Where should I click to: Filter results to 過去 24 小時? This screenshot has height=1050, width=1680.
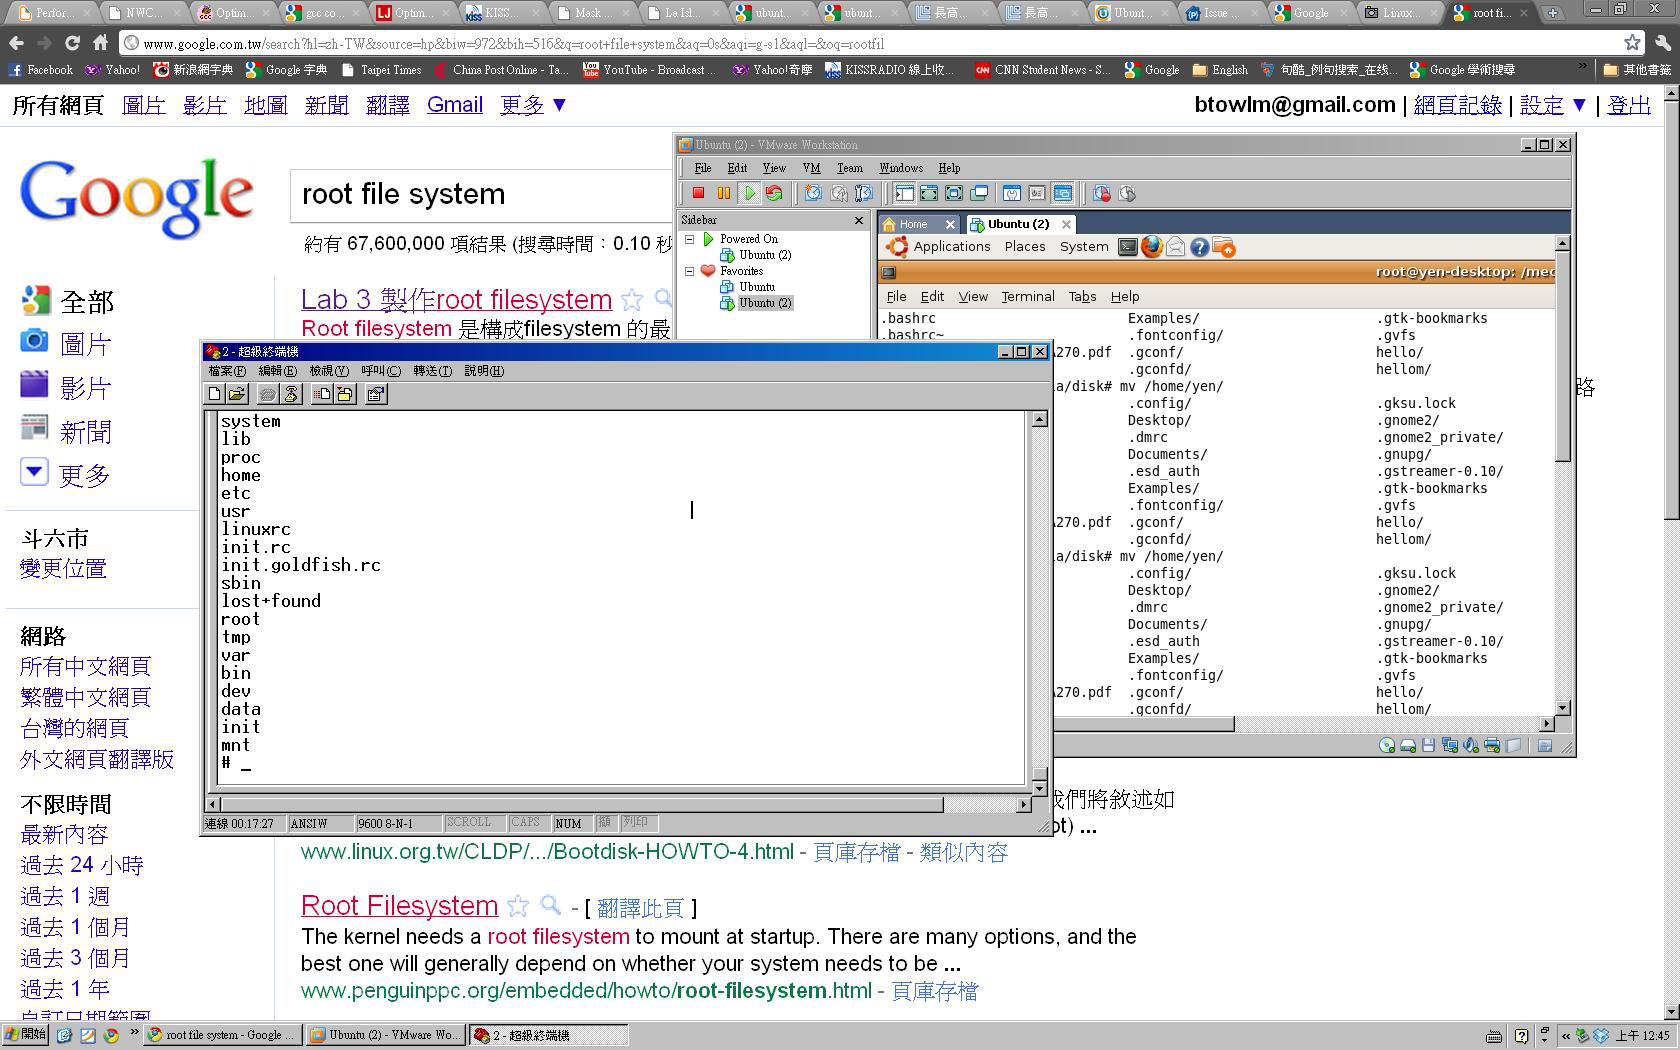pyautogui.click(x=82, y=865)
